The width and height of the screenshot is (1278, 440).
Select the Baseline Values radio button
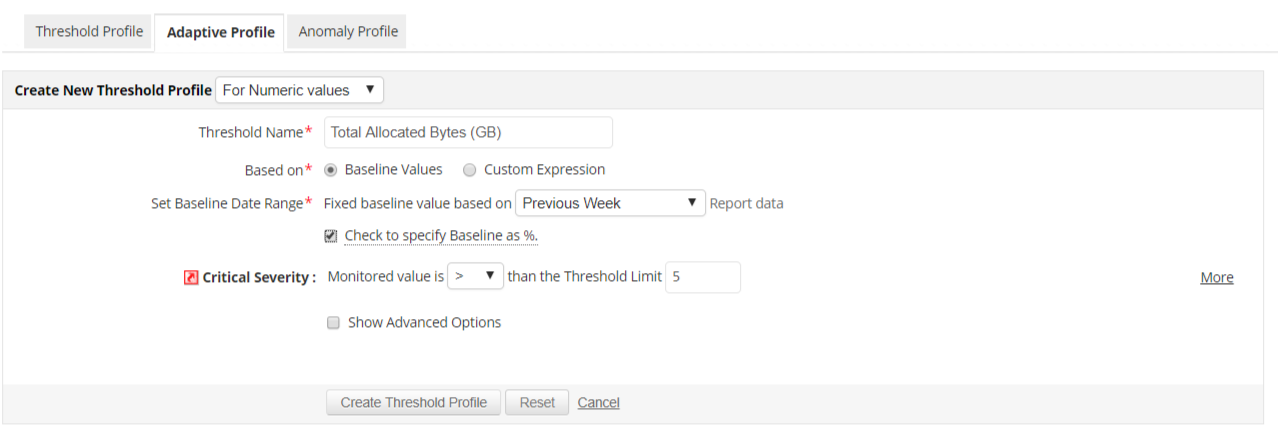tap(331, 170)
